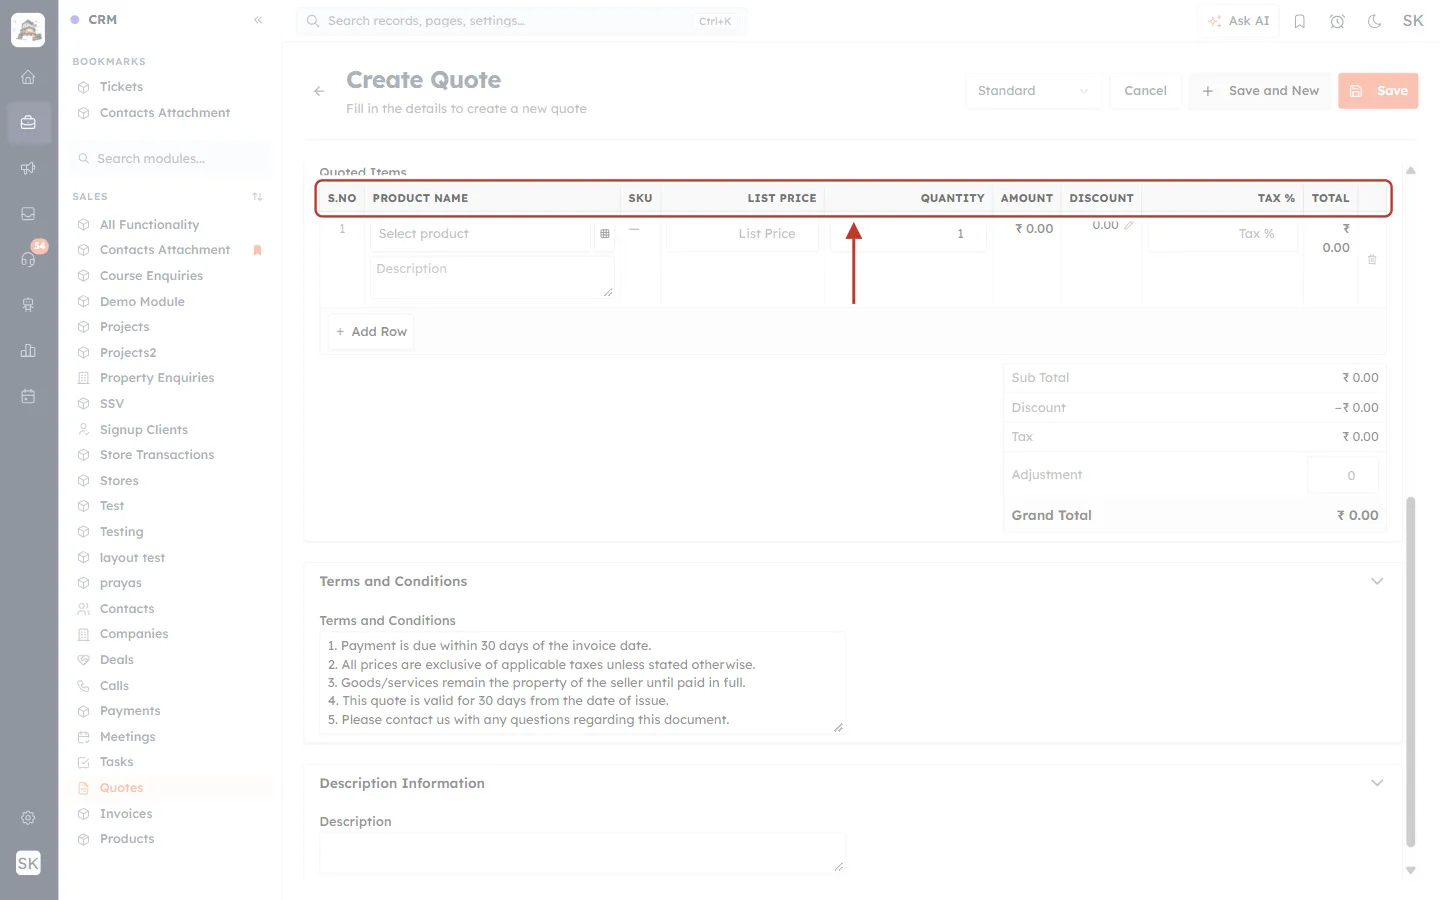Add a new row to quoted items

[371, 332]
